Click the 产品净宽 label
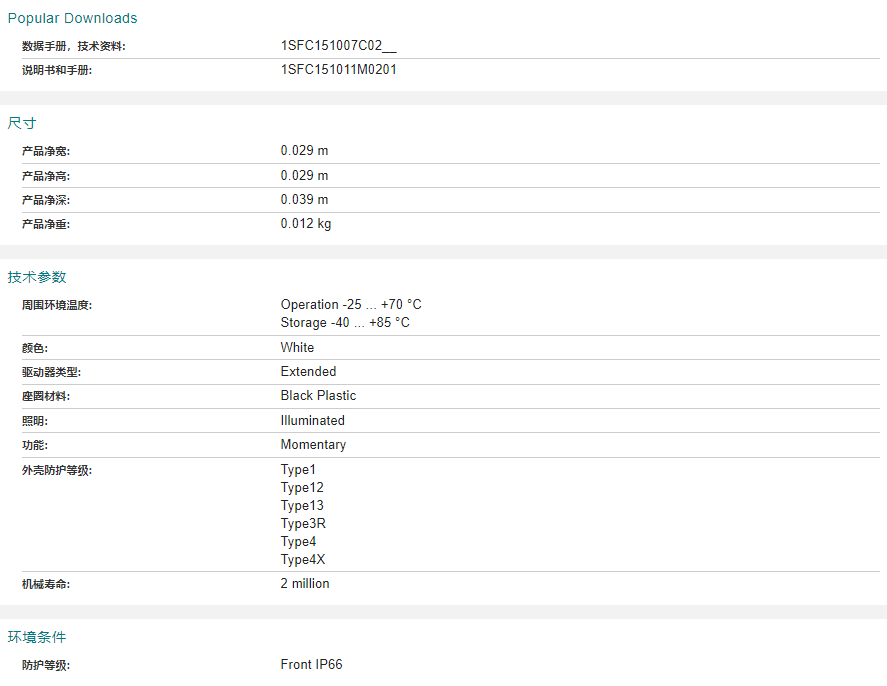Screen dimensions: 887x686 (46, 151)
